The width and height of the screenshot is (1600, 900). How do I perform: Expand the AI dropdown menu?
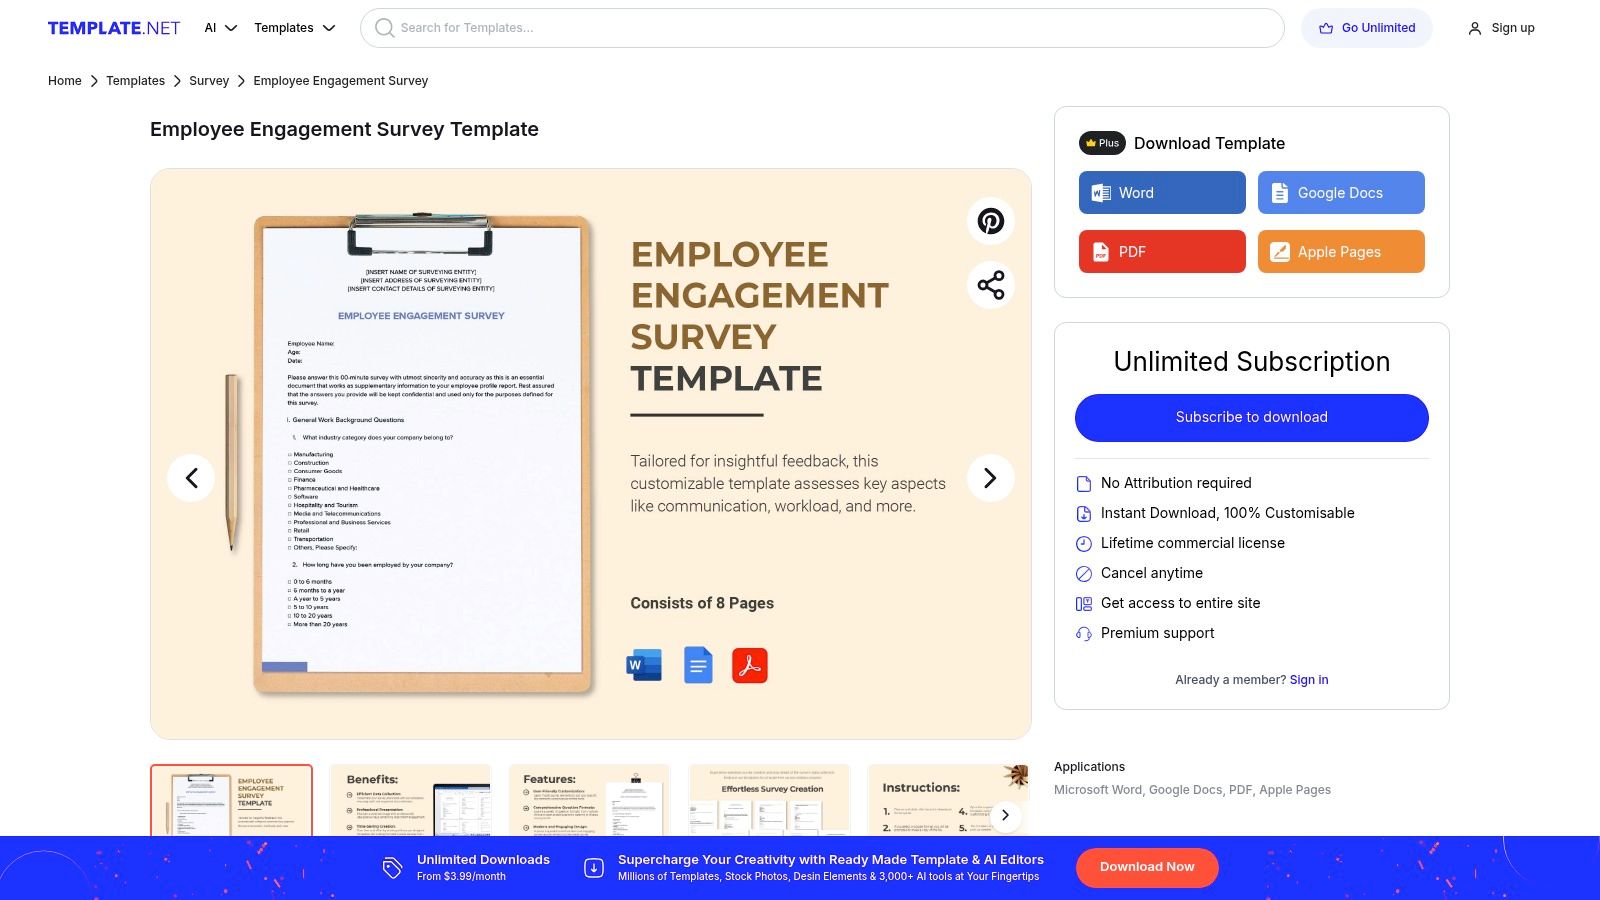220,28
